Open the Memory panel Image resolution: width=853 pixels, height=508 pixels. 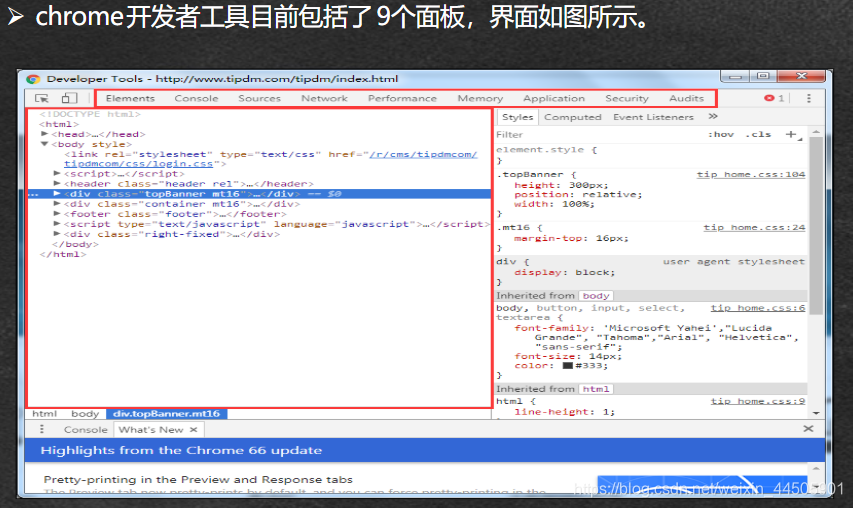click(480, 98)
